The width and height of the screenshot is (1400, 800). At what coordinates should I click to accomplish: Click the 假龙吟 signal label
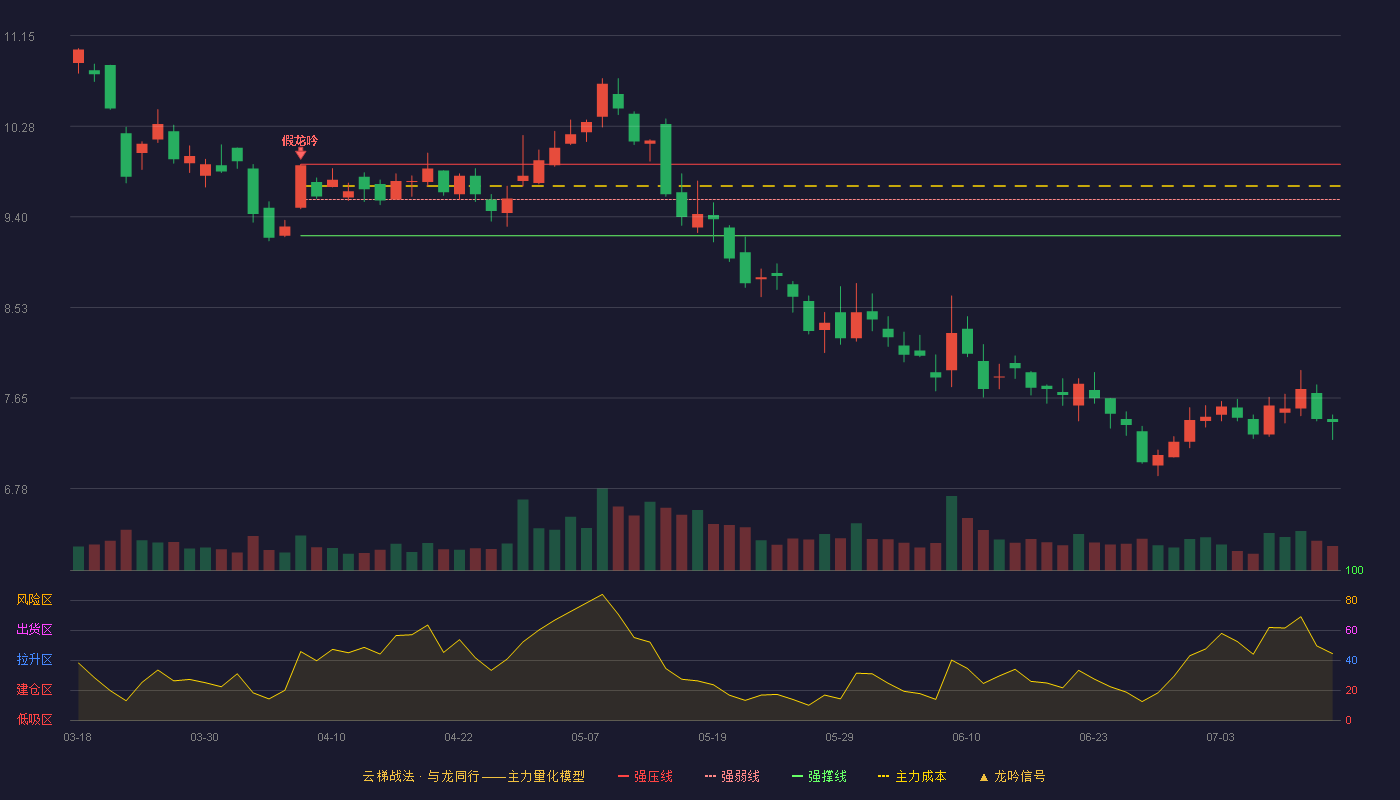click(x=300, y=141)
